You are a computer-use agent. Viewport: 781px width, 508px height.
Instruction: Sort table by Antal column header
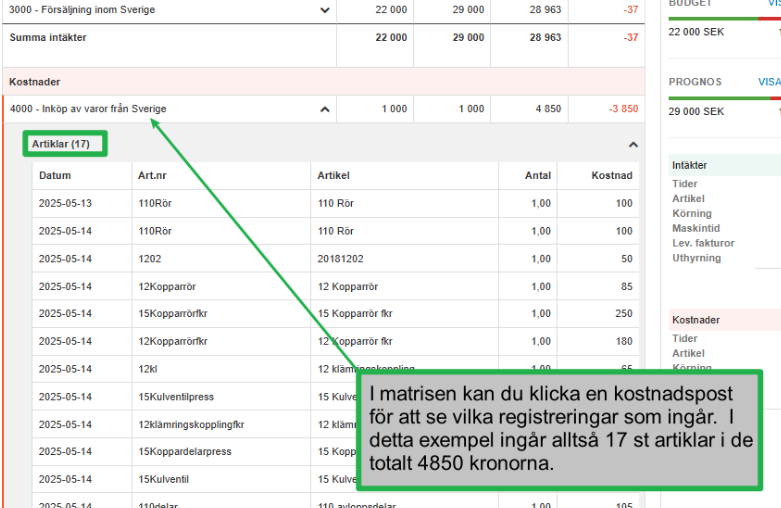click(x=537, y=175)
